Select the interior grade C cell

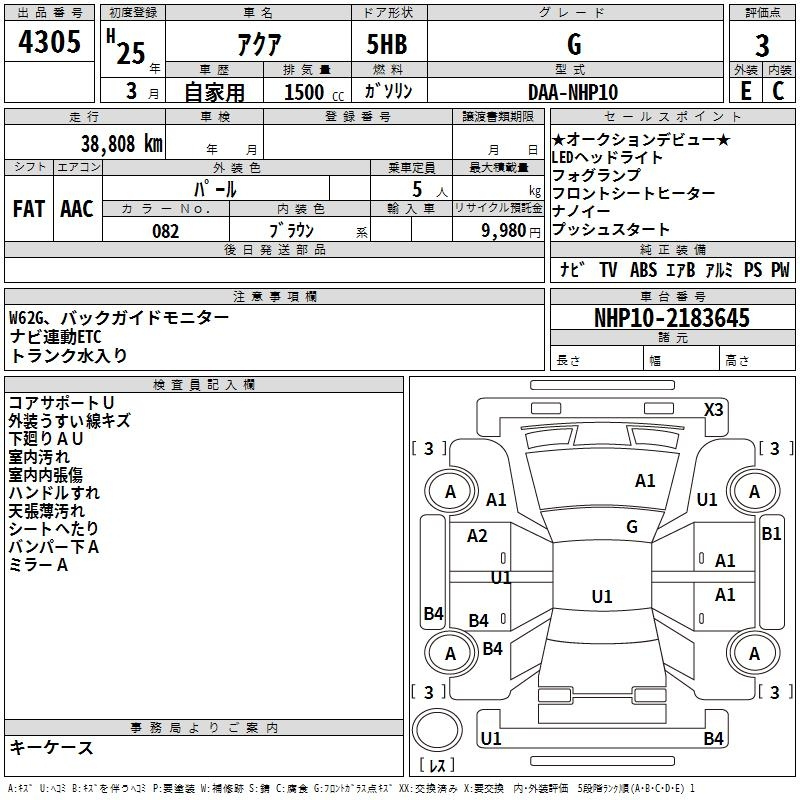(x=778, y=91)
